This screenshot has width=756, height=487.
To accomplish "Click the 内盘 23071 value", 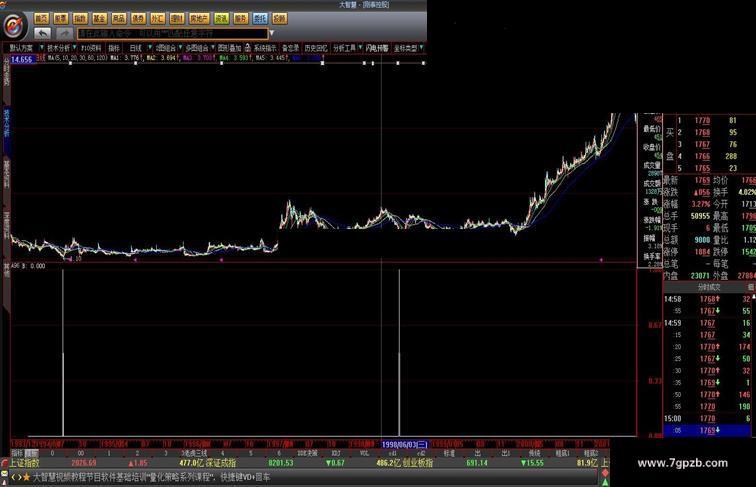I will pos(700,276).
